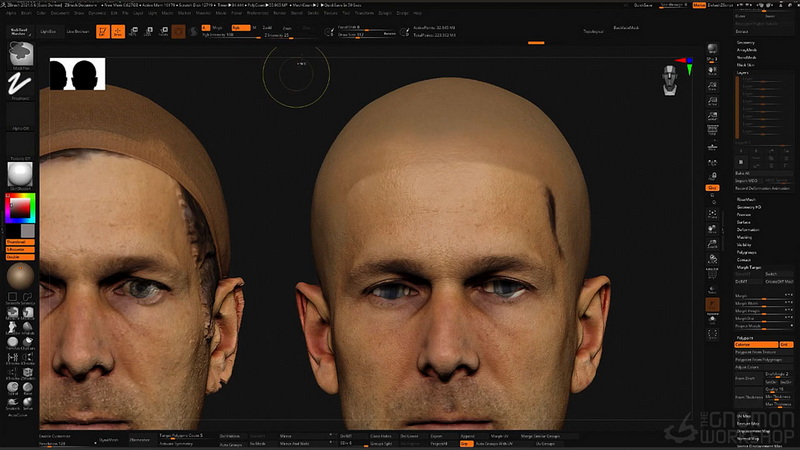Open the SkinShade material sphere

click(x=20, y=176)
